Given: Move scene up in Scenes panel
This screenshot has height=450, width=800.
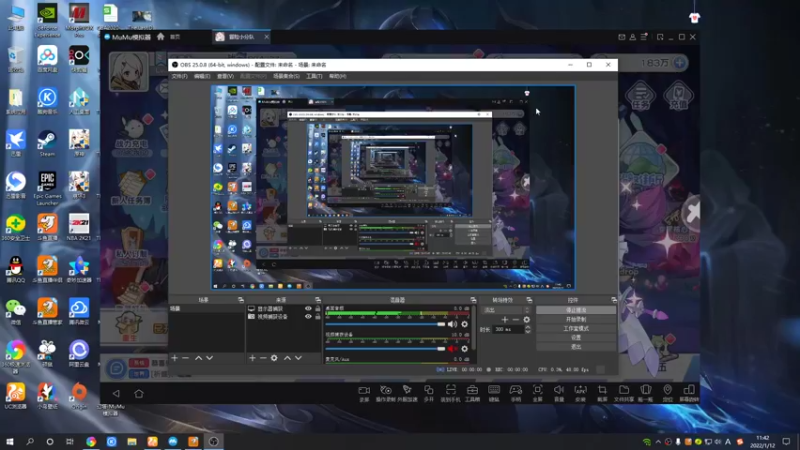Looking at the screenshot, I should tap(198, 358).
